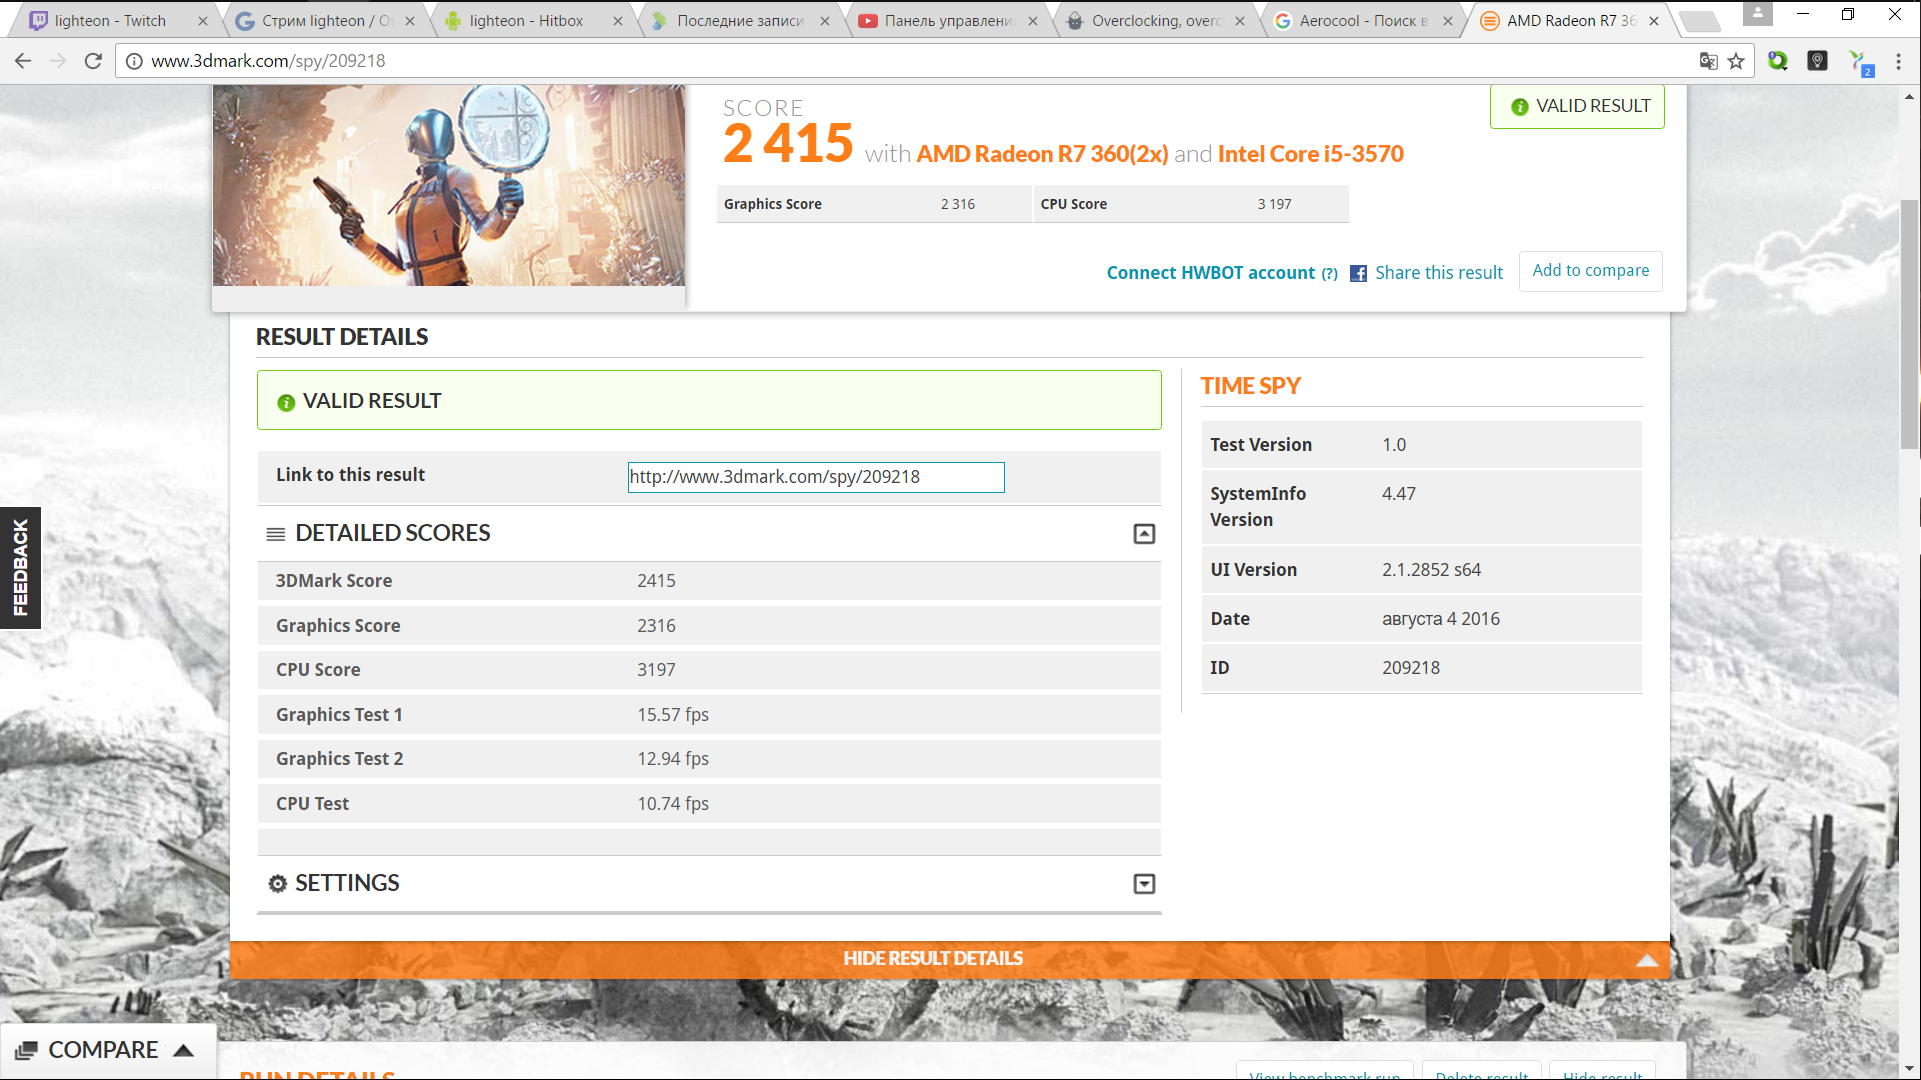1921x1080 pixels.
Task: Close the lighteon - Twitch tab
Action: (203, 21)
